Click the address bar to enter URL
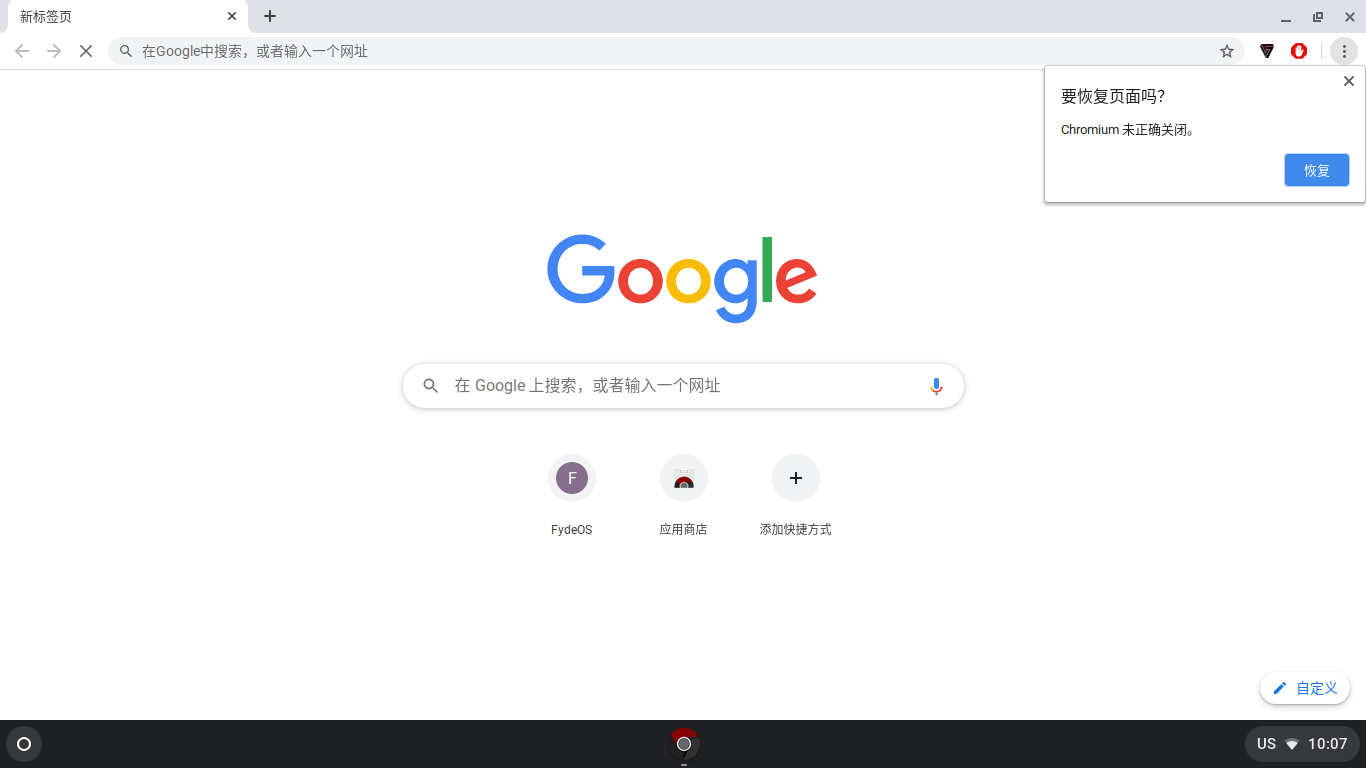1366x768 pixels. pos(676,51)
